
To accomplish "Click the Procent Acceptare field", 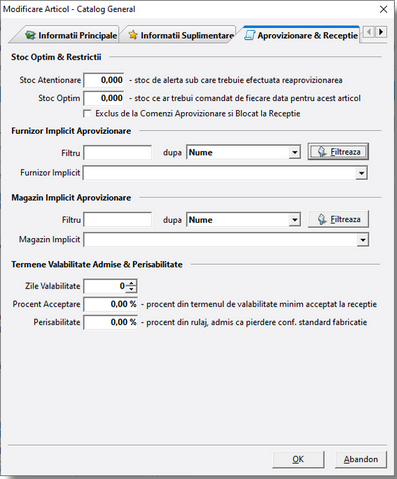I will [110, 304].
